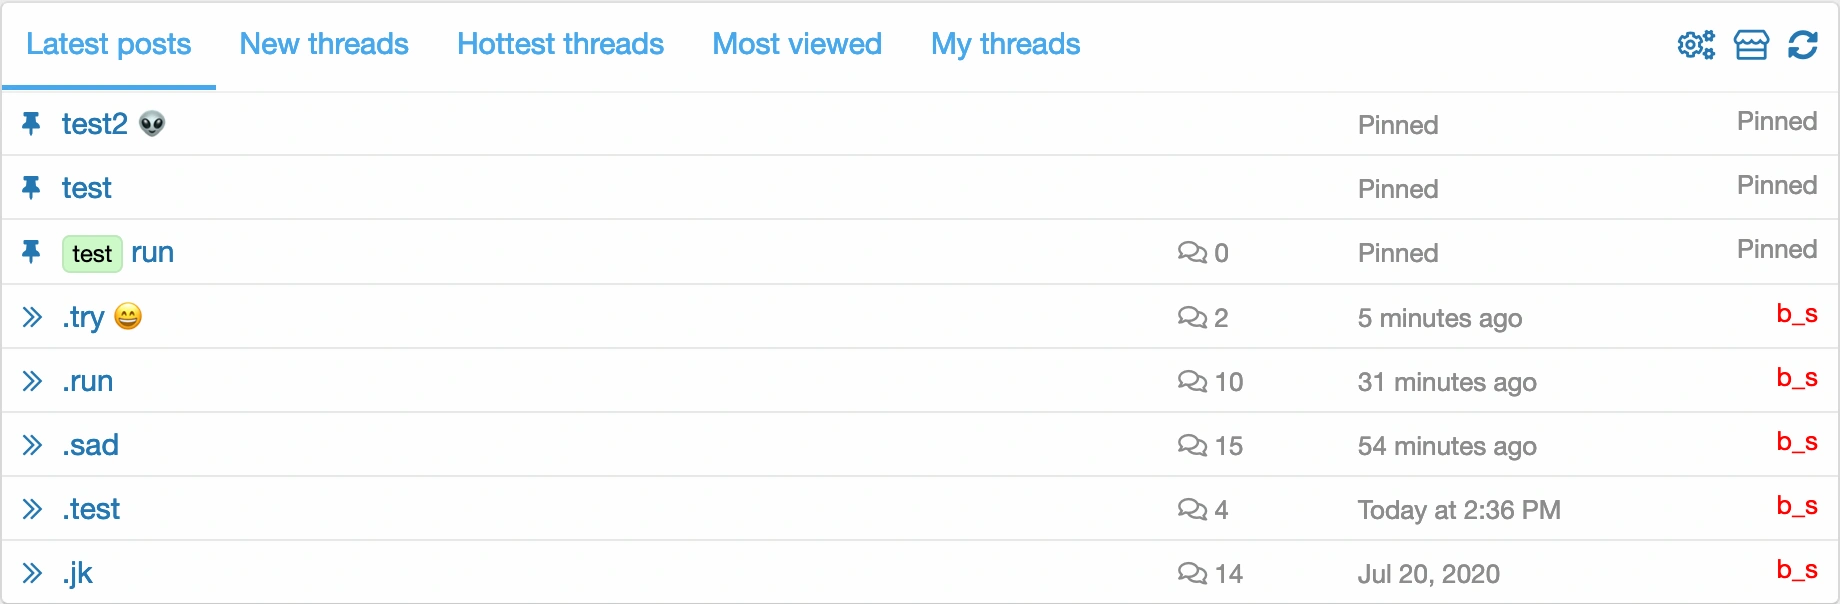This screenshot has height=604, width=1840.
Task: Expand the .run thread preview arrows
Action: coord(32,381)
